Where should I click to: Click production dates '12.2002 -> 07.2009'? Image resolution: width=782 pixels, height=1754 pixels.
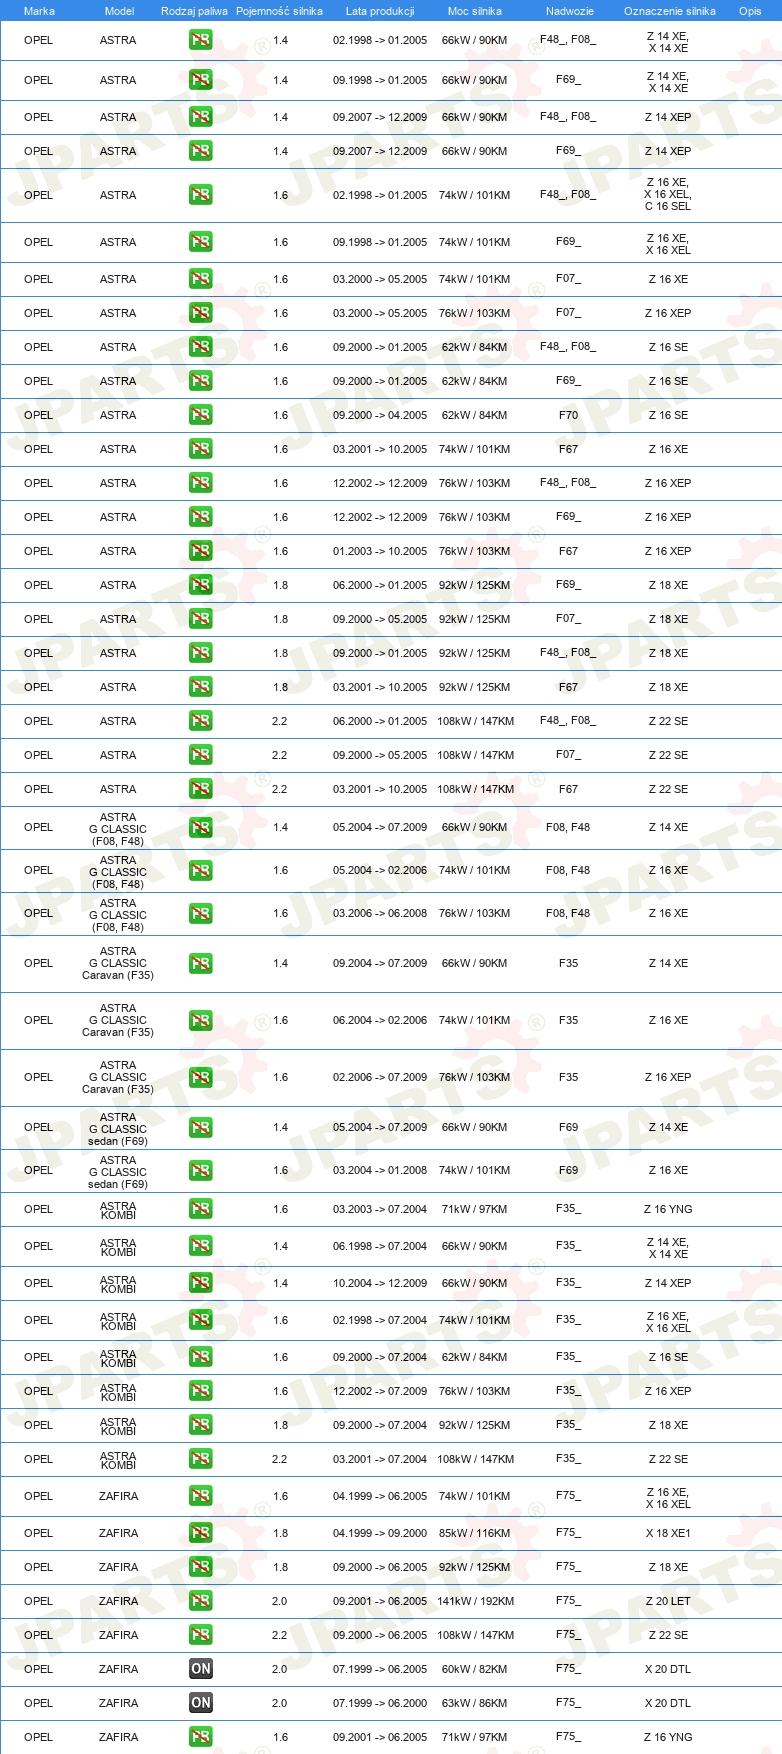coord(380,1391)
